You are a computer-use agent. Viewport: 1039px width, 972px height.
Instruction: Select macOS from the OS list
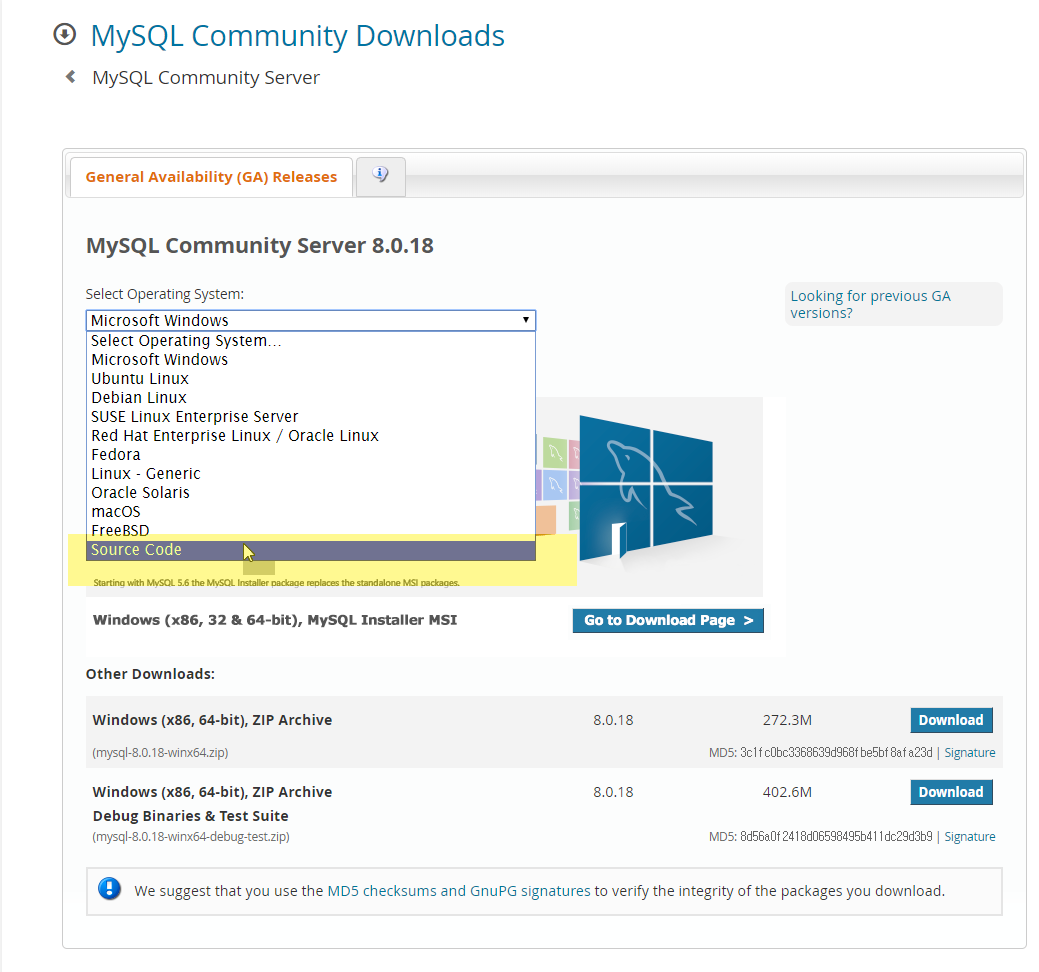[x=310, y=512]
